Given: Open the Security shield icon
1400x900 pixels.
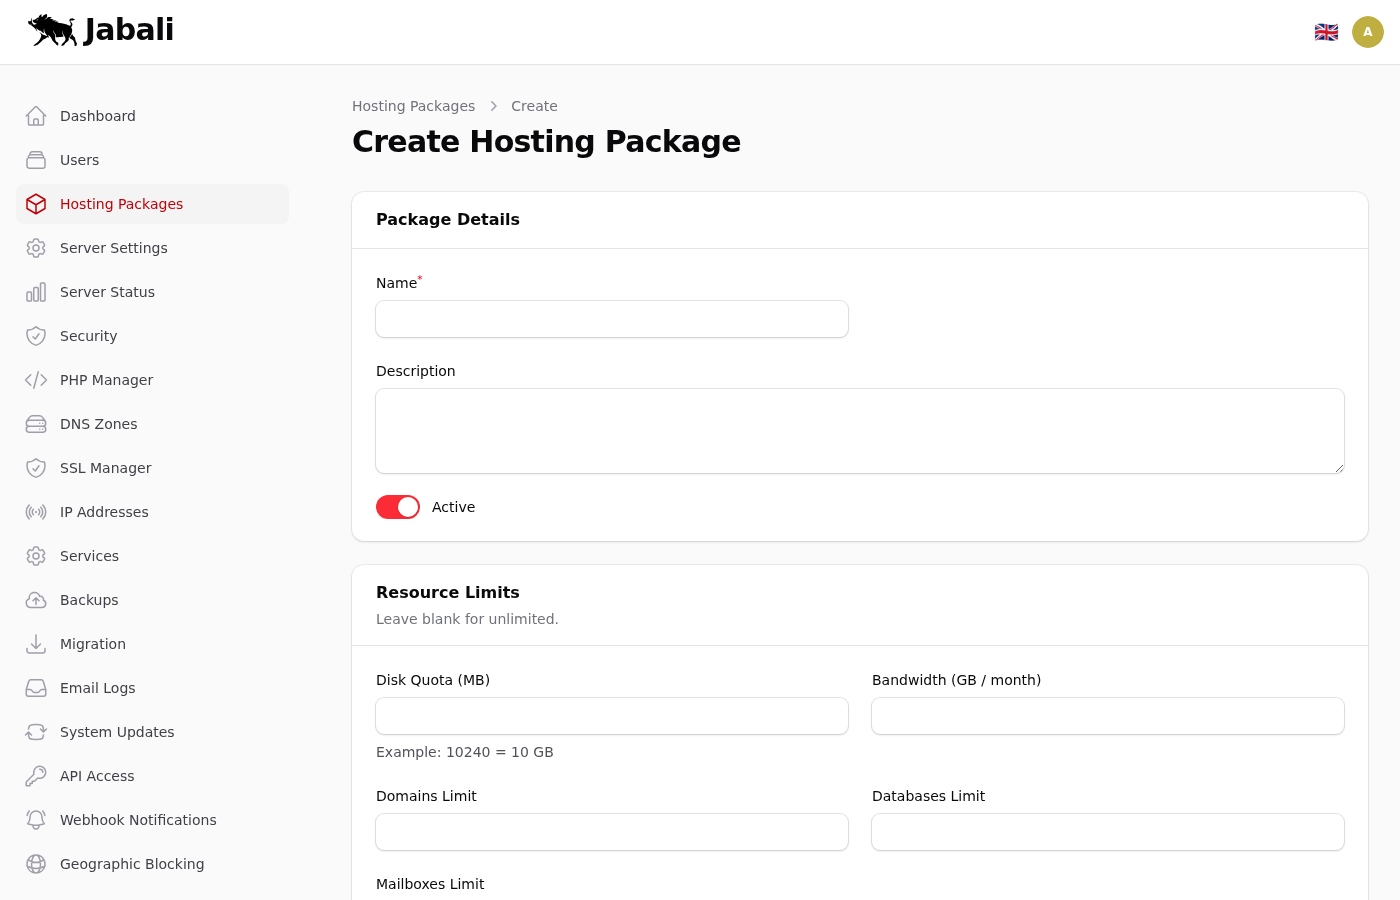Looking at the screenshot, I should pos(36,336).
